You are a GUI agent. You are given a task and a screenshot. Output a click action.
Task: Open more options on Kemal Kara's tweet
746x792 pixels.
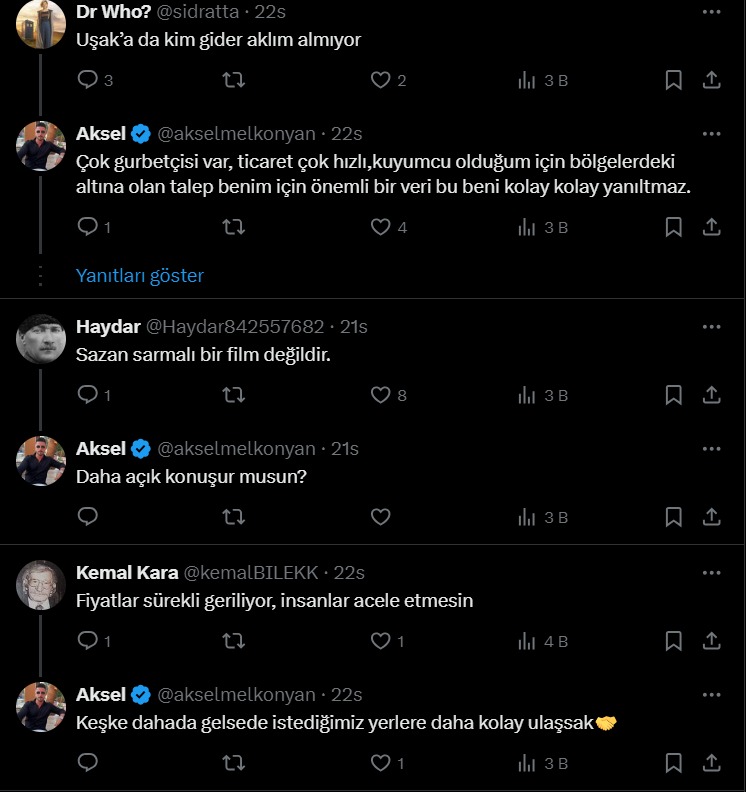coord(711,572)
